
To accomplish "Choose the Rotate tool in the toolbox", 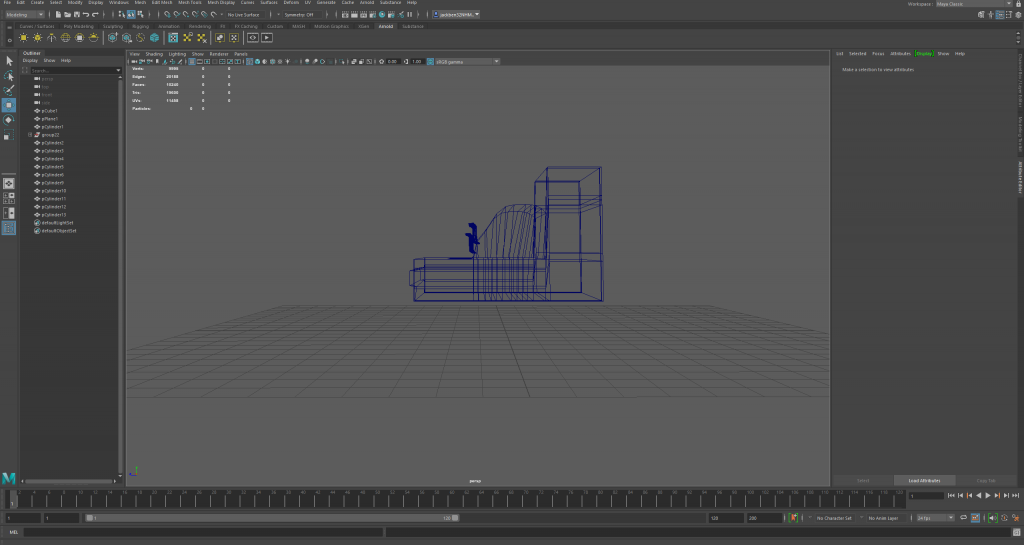I will [x=9, y=120].
